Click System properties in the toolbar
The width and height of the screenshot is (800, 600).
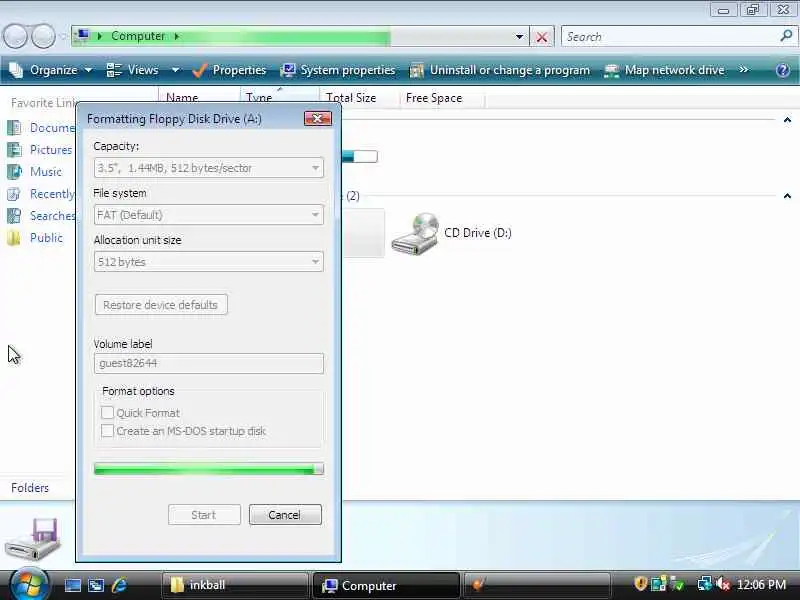tap(338, 70)
